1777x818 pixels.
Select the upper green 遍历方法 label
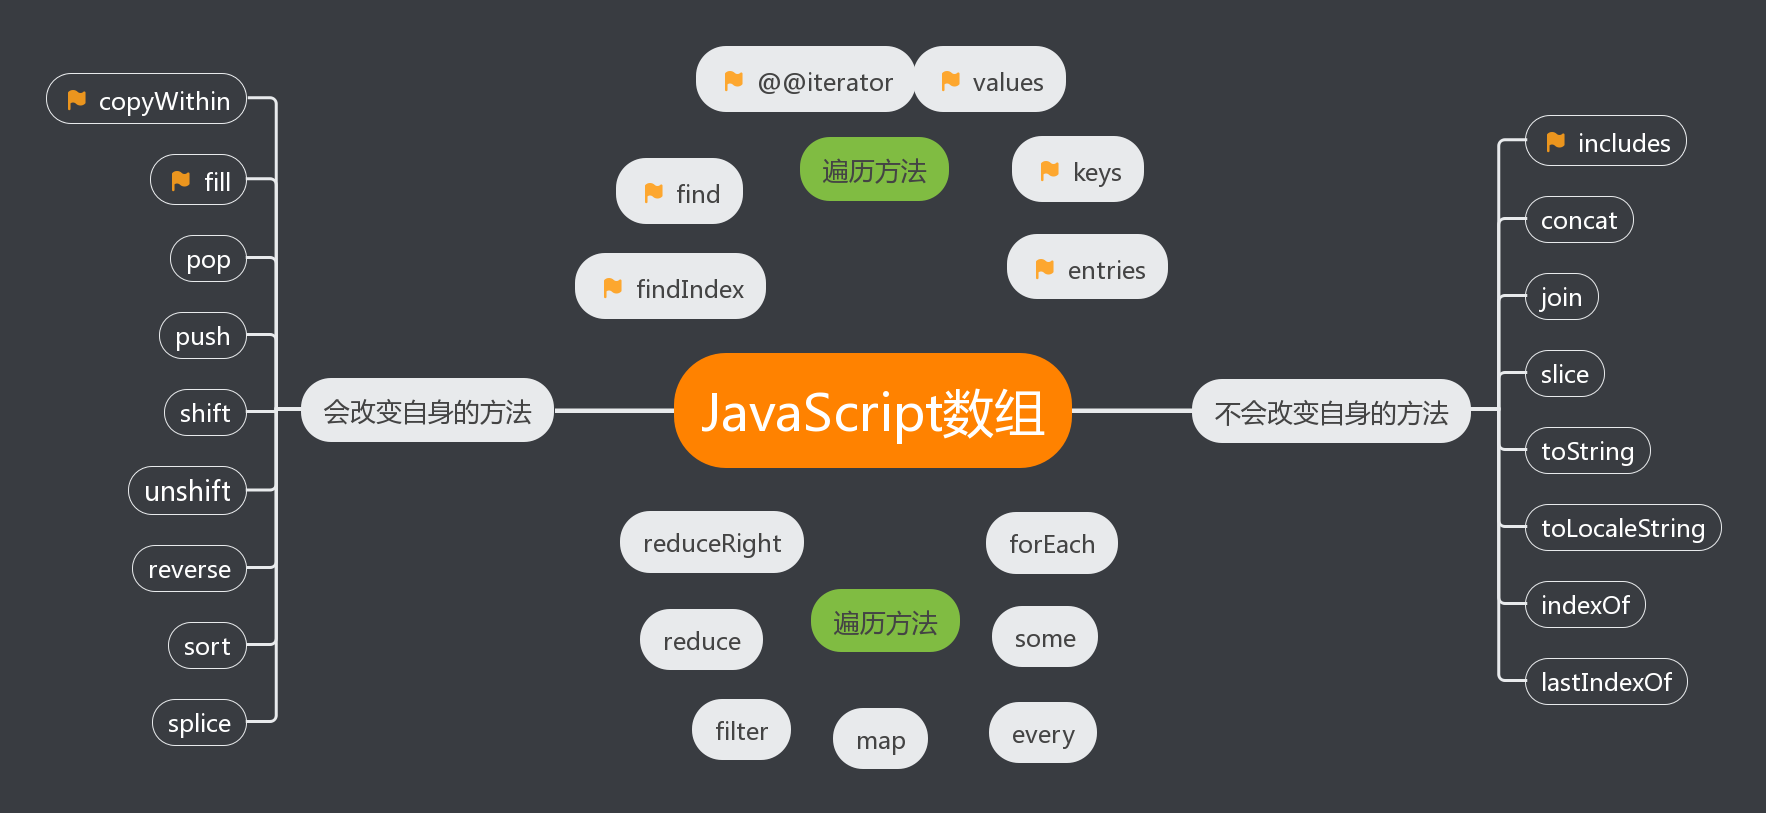click(873, 170)
